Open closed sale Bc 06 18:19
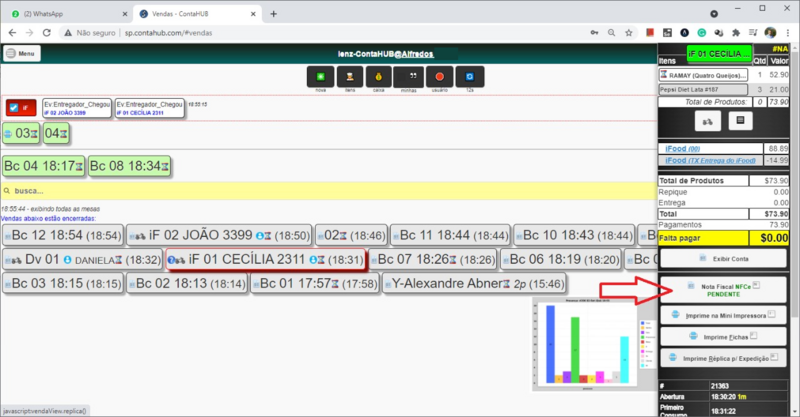800x417 pixels. click(x=561, y=259)
